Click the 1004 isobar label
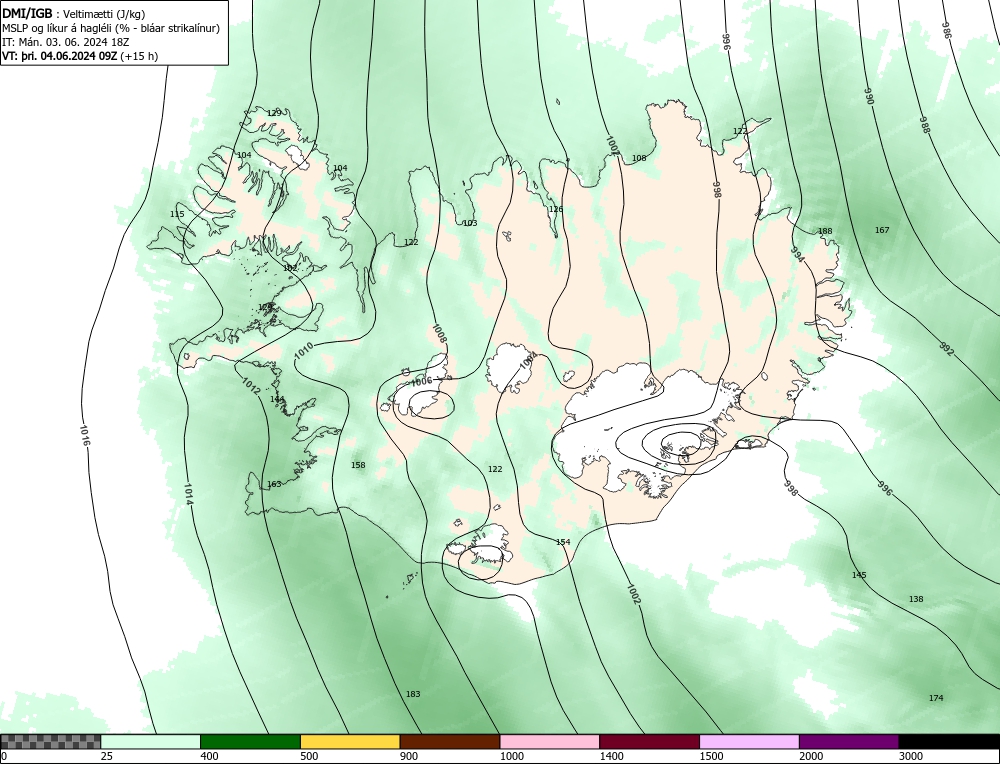 527,361
